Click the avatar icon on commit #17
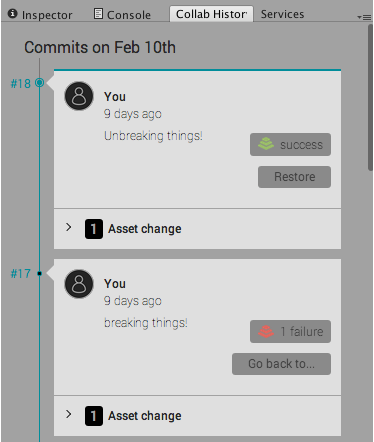Image resolution: width=374 pixels, height=442 pixels. click(79, 284)
